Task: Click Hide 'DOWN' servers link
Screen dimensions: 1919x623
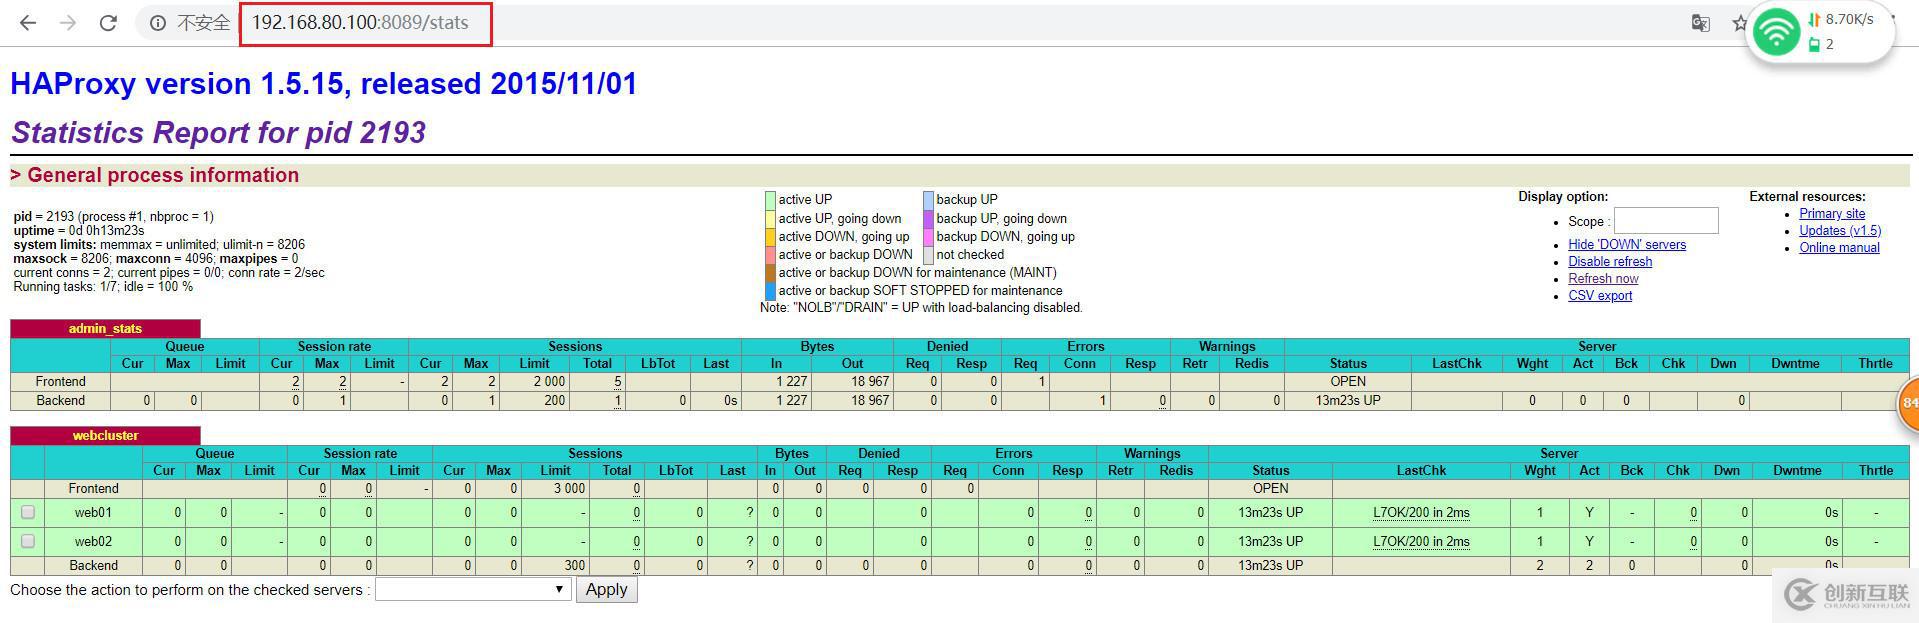Action: coord(1627,245)
